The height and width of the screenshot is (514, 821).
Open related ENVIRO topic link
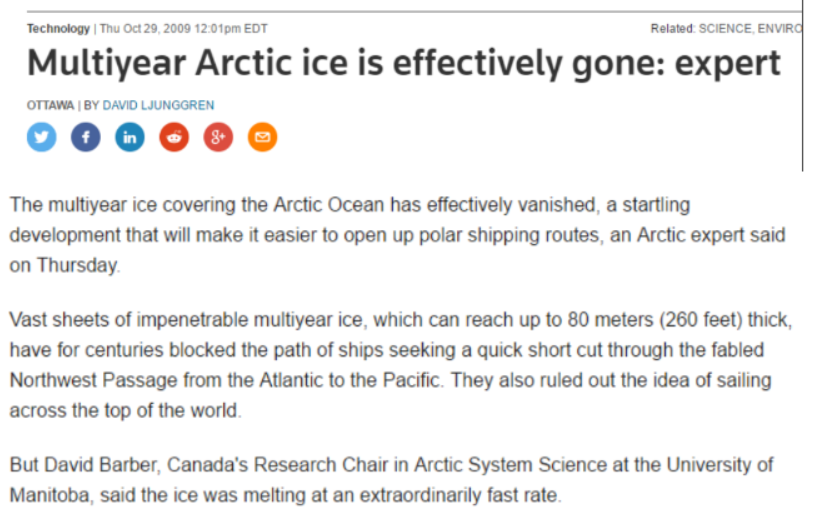(x=780, y=28)
